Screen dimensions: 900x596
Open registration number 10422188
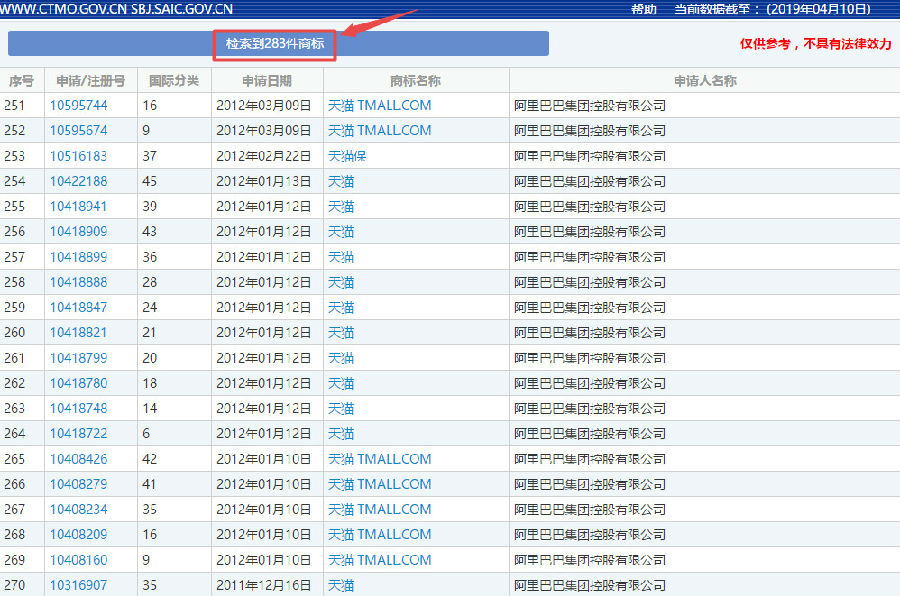[x=79, y=181]
